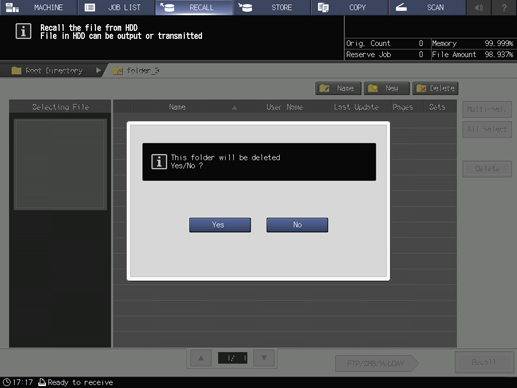
Task: Go to the COPY tab
Action: tap(349, 7)
